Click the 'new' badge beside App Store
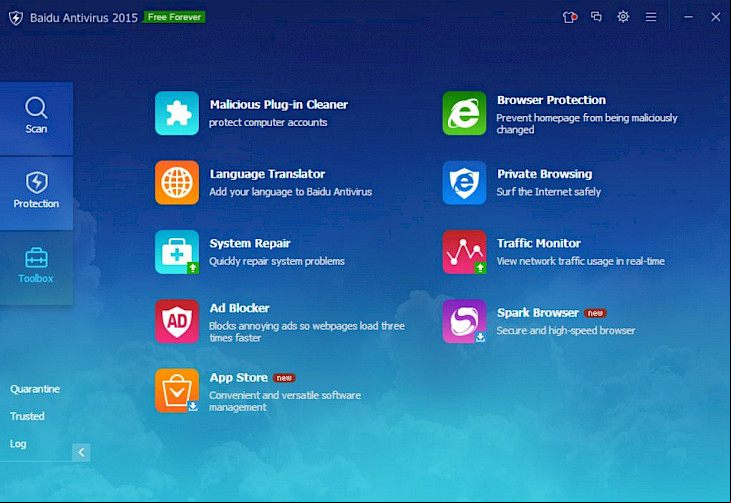731x503 pixels. (284, 378)
